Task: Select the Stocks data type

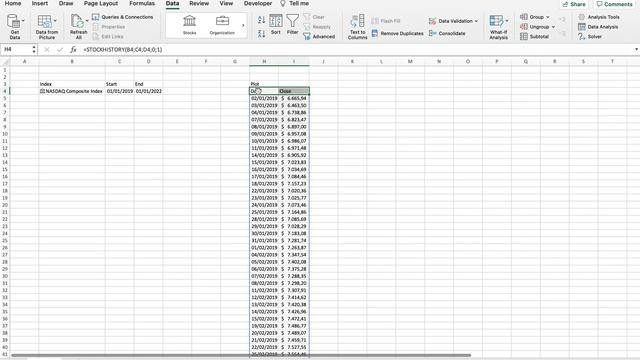Action: (189, 25)
